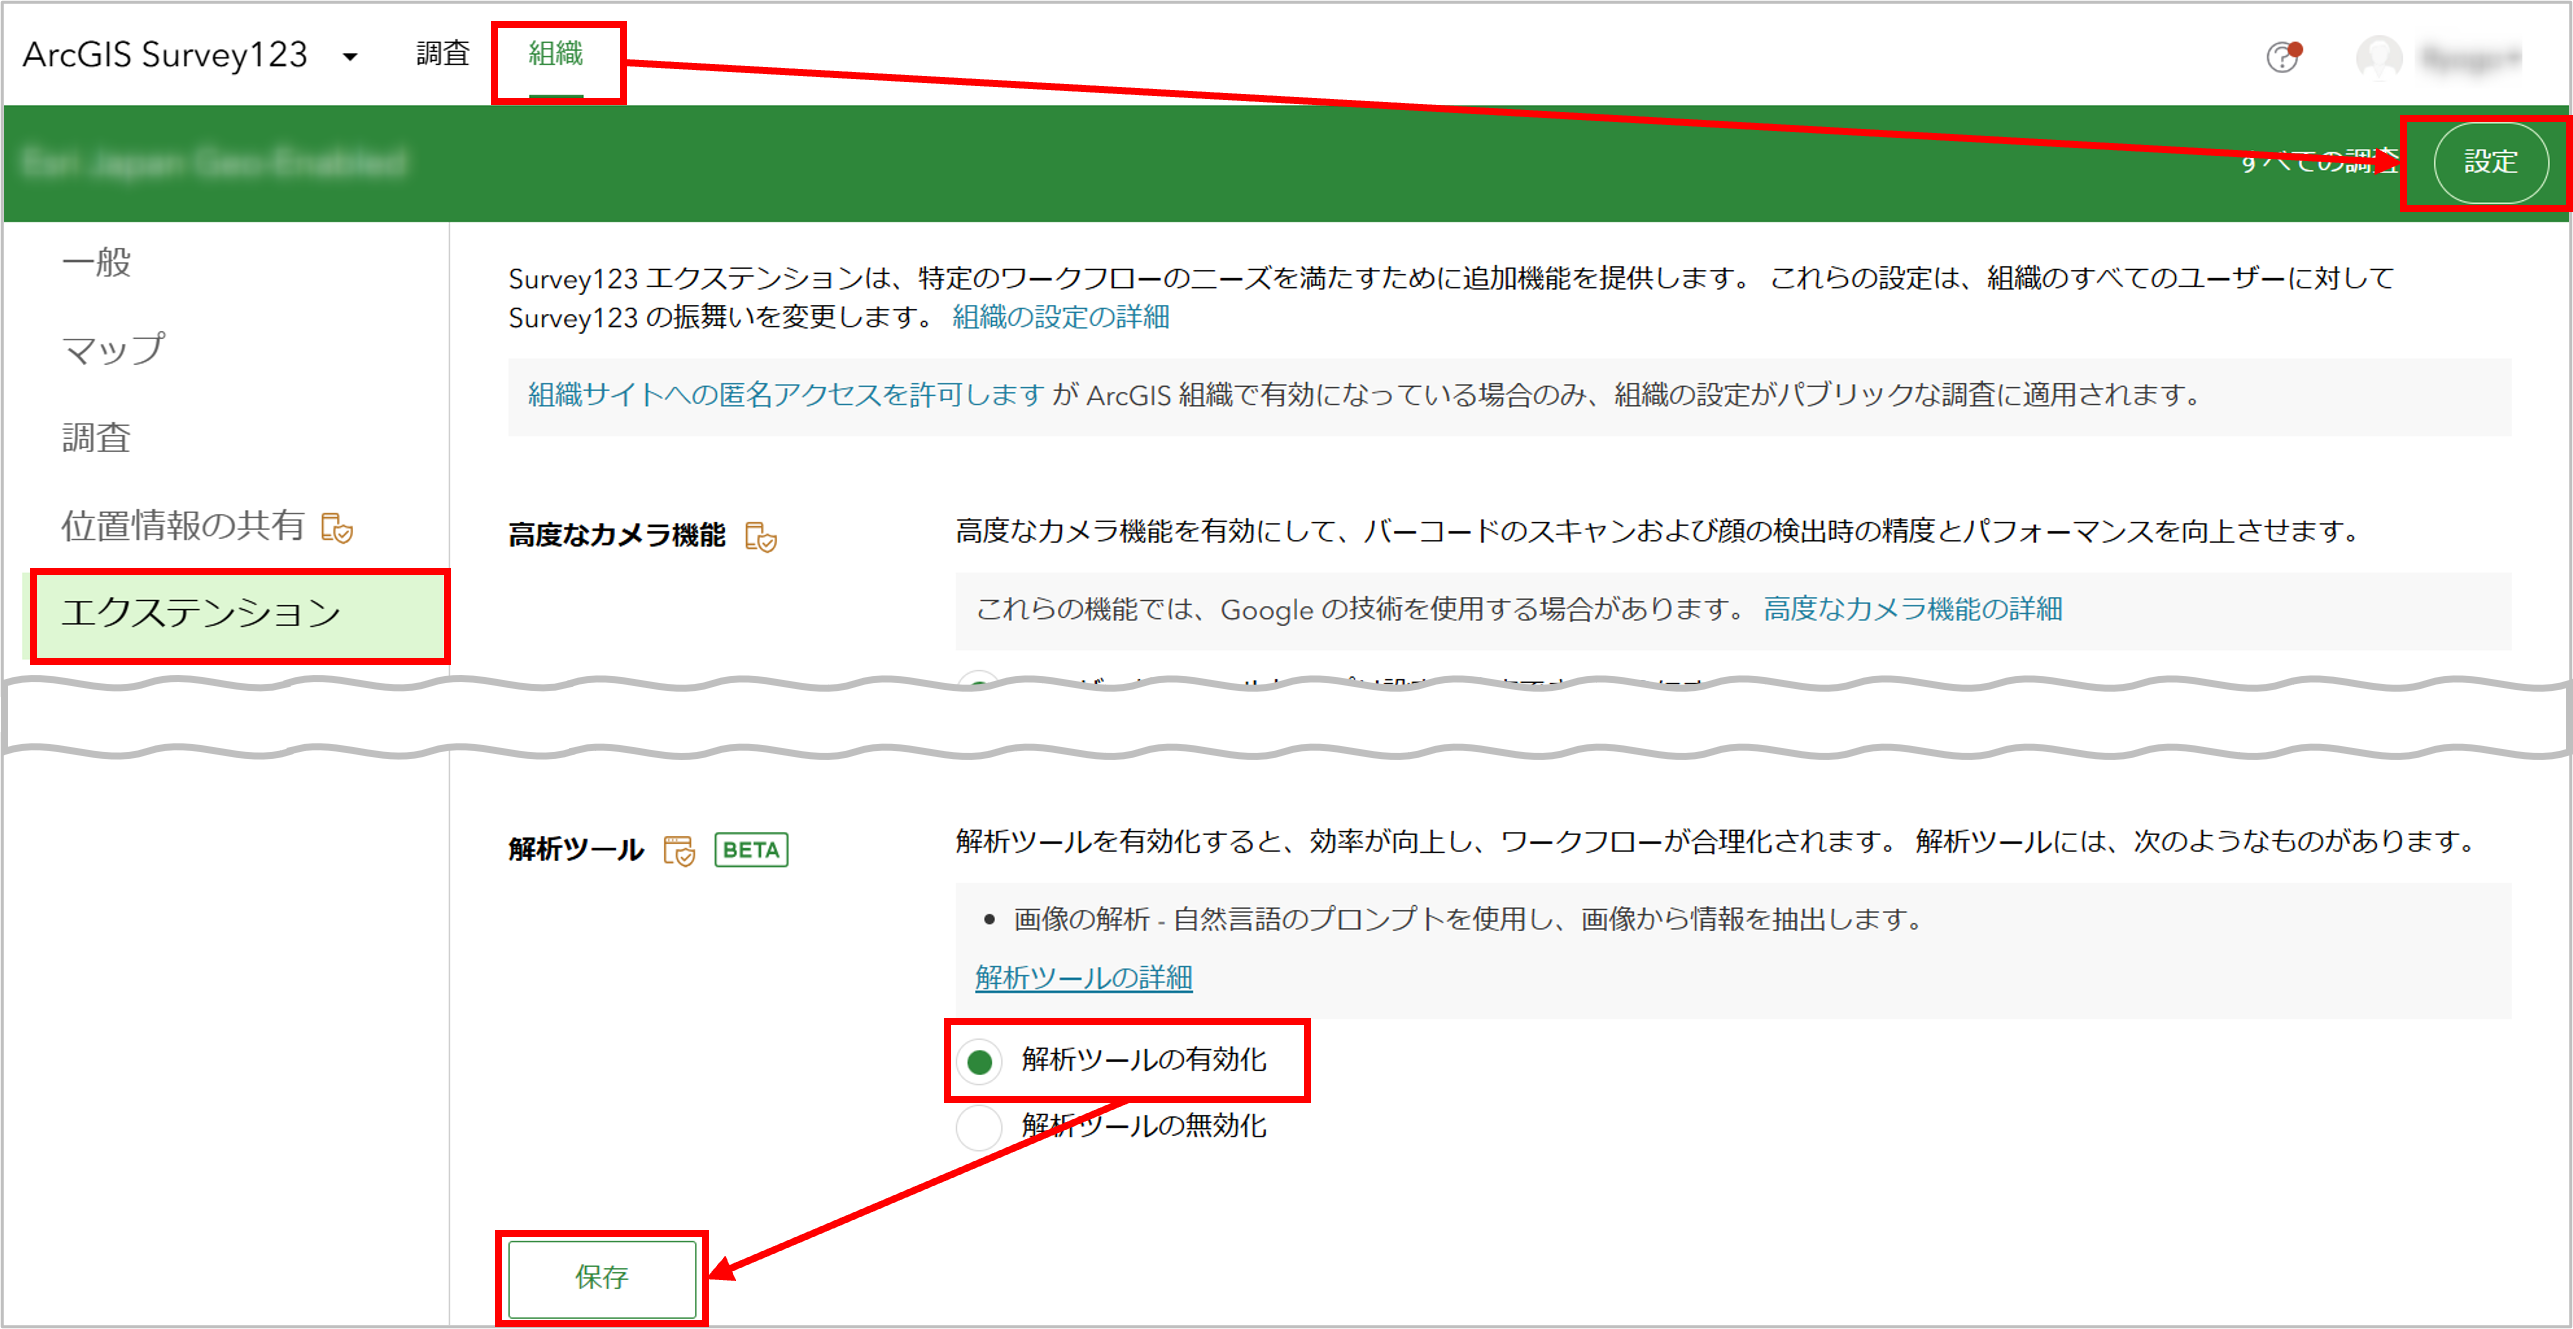This screenshot has width=2573, height=1329.
Task: Open the help icon with notification dot
Action: (2283, 56)
